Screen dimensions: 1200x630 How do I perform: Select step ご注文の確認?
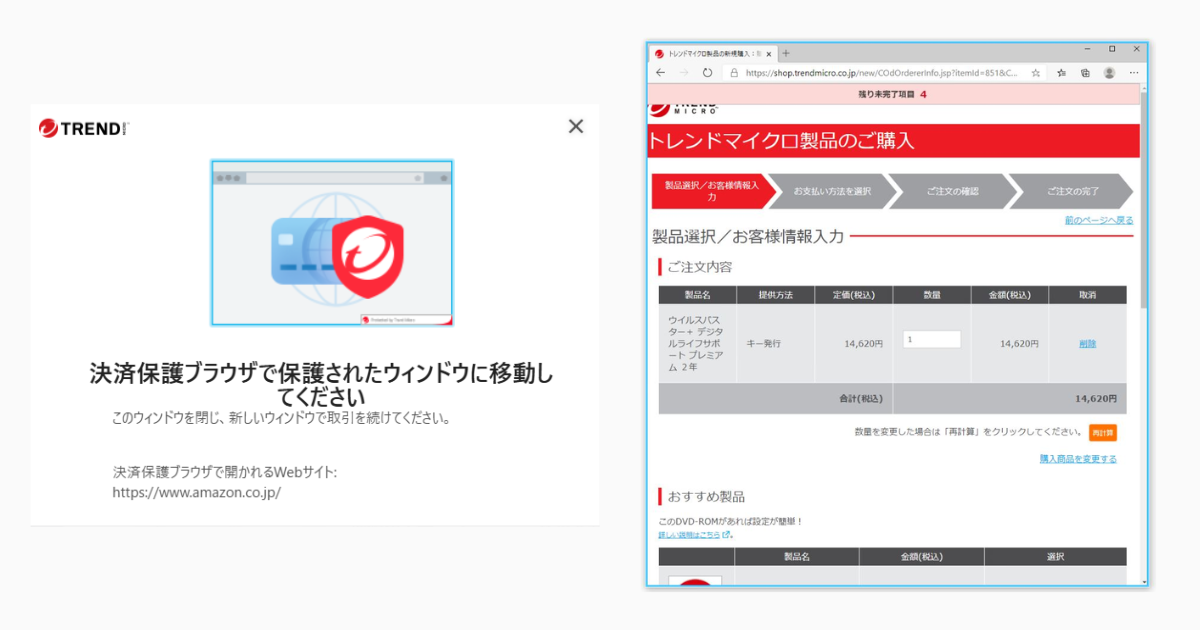tap(952, 190)
